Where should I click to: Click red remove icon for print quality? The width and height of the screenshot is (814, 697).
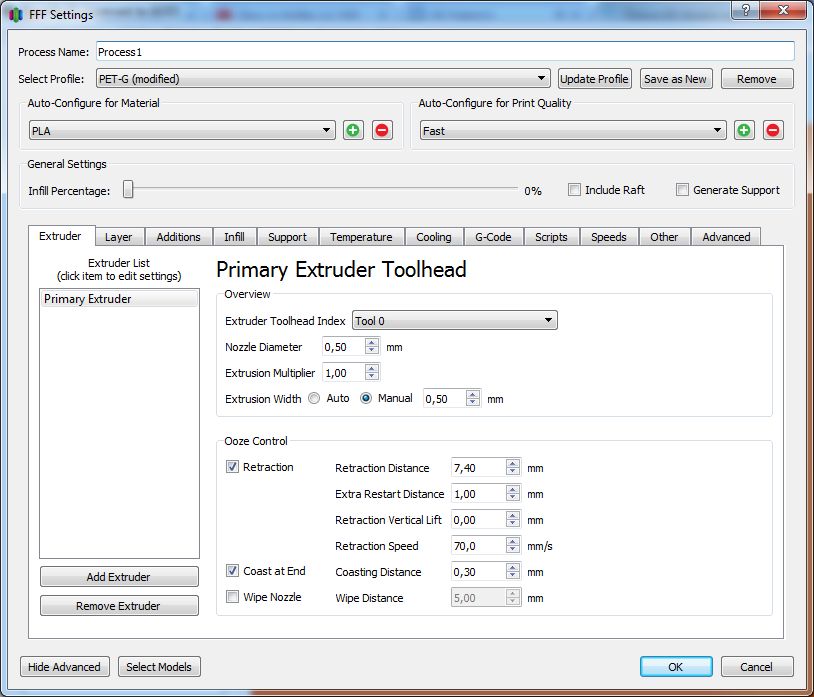coord(773,130)
